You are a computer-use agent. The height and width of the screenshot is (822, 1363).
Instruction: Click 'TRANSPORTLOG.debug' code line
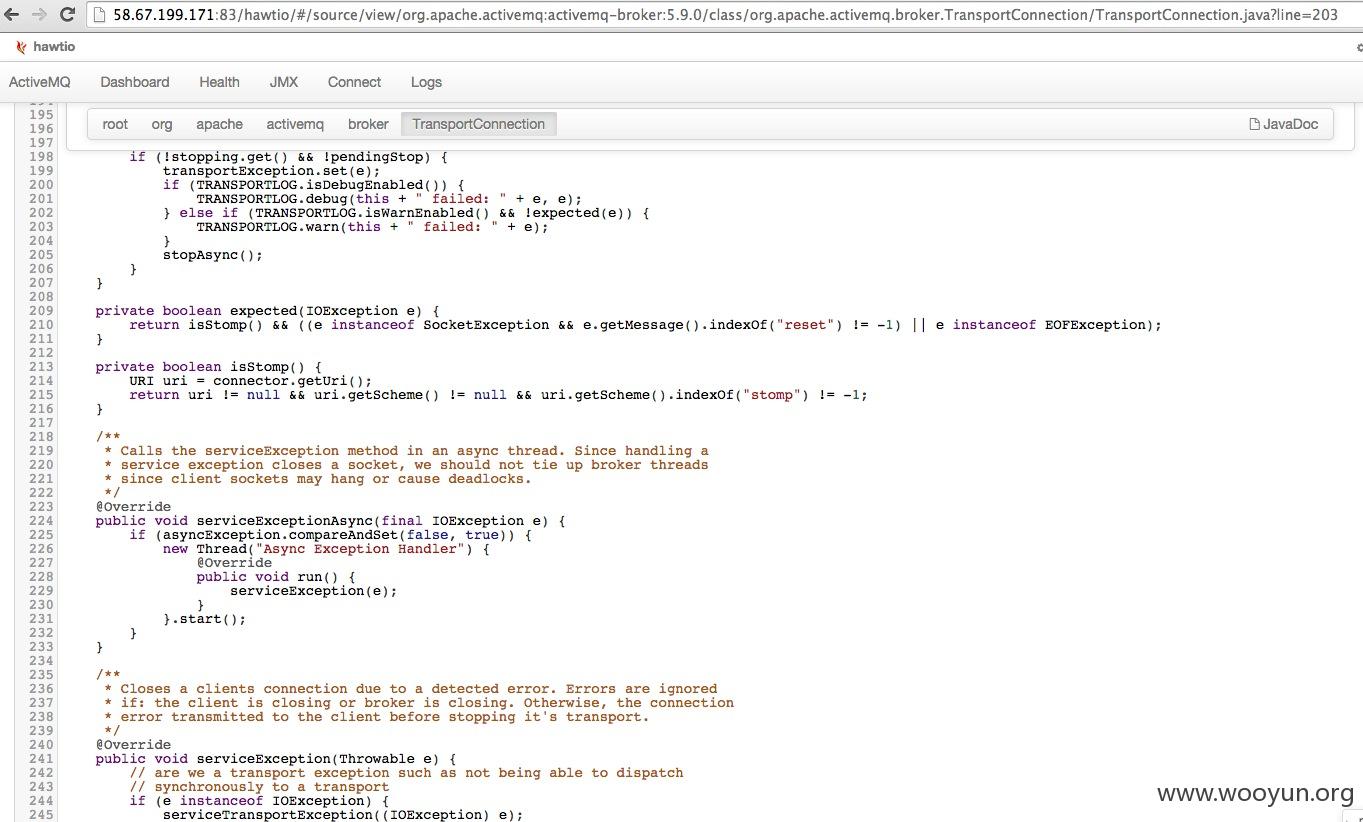(389, 198)
